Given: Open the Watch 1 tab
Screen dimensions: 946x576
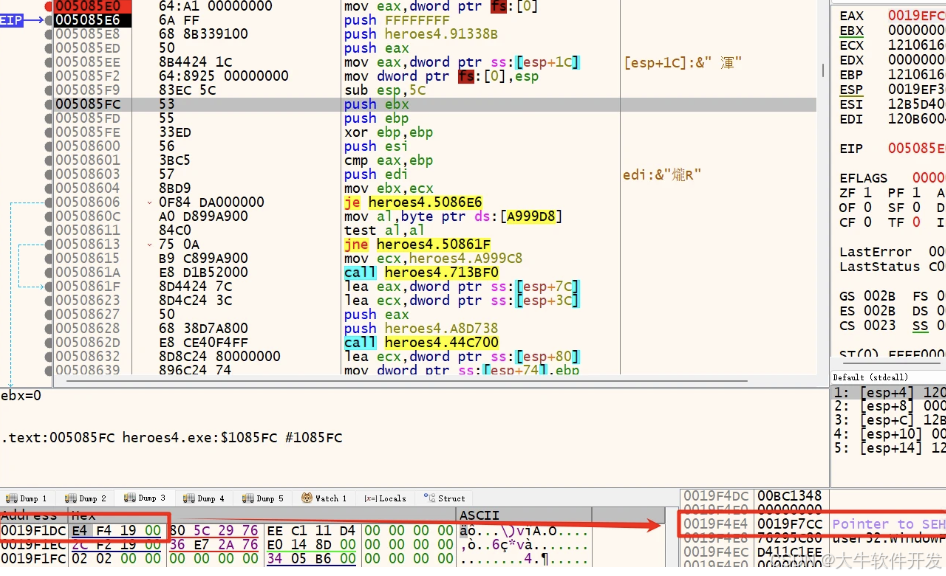Looking at the screenshot, I should (324, 498).
